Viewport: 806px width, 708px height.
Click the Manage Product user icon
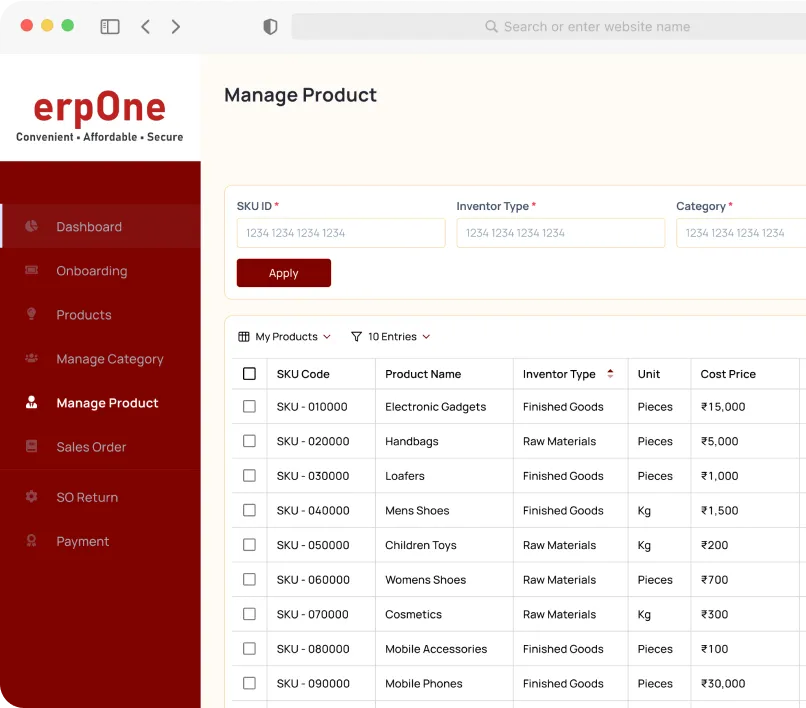point(31,402)
